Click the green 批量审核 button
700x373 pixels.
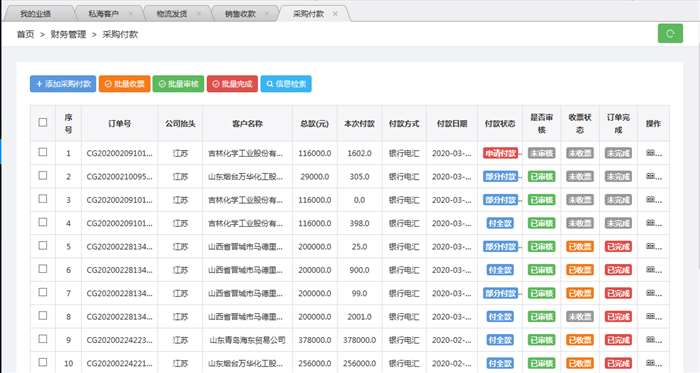tap(178, 84)
